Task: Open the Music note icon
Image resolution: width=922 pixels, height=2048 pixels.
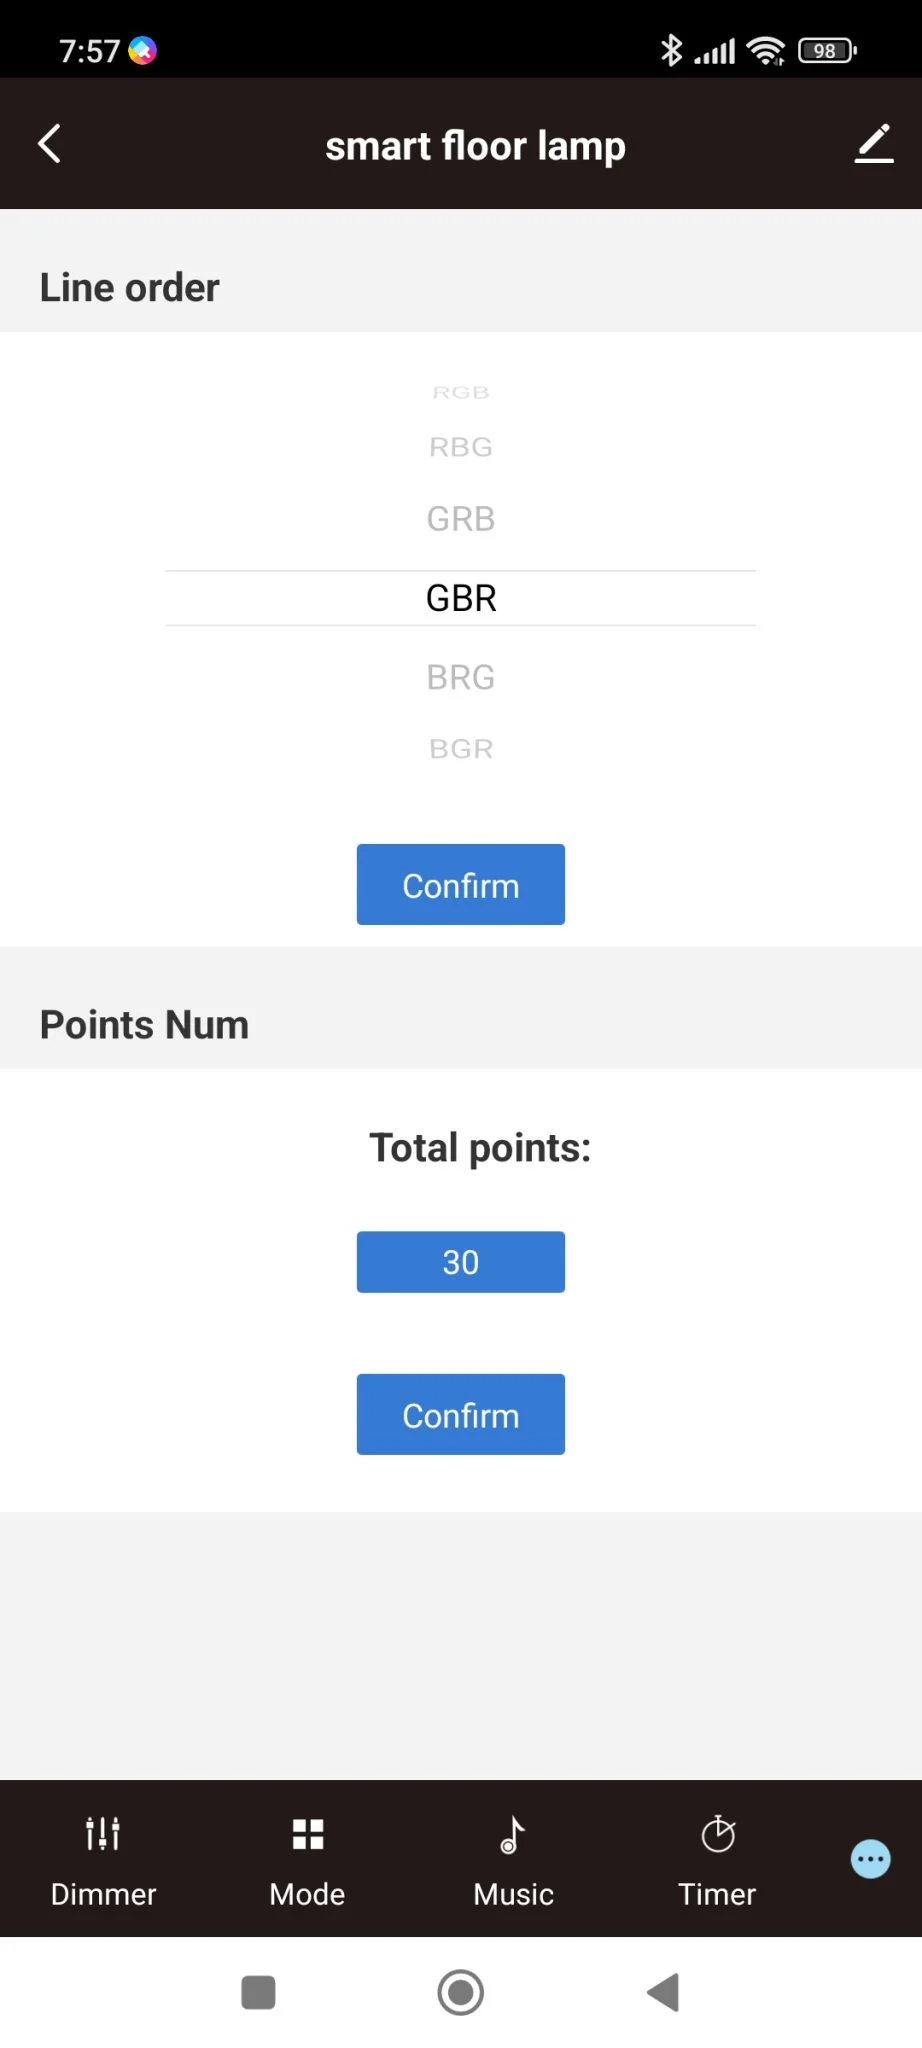Action: [x=512, y=1834]
